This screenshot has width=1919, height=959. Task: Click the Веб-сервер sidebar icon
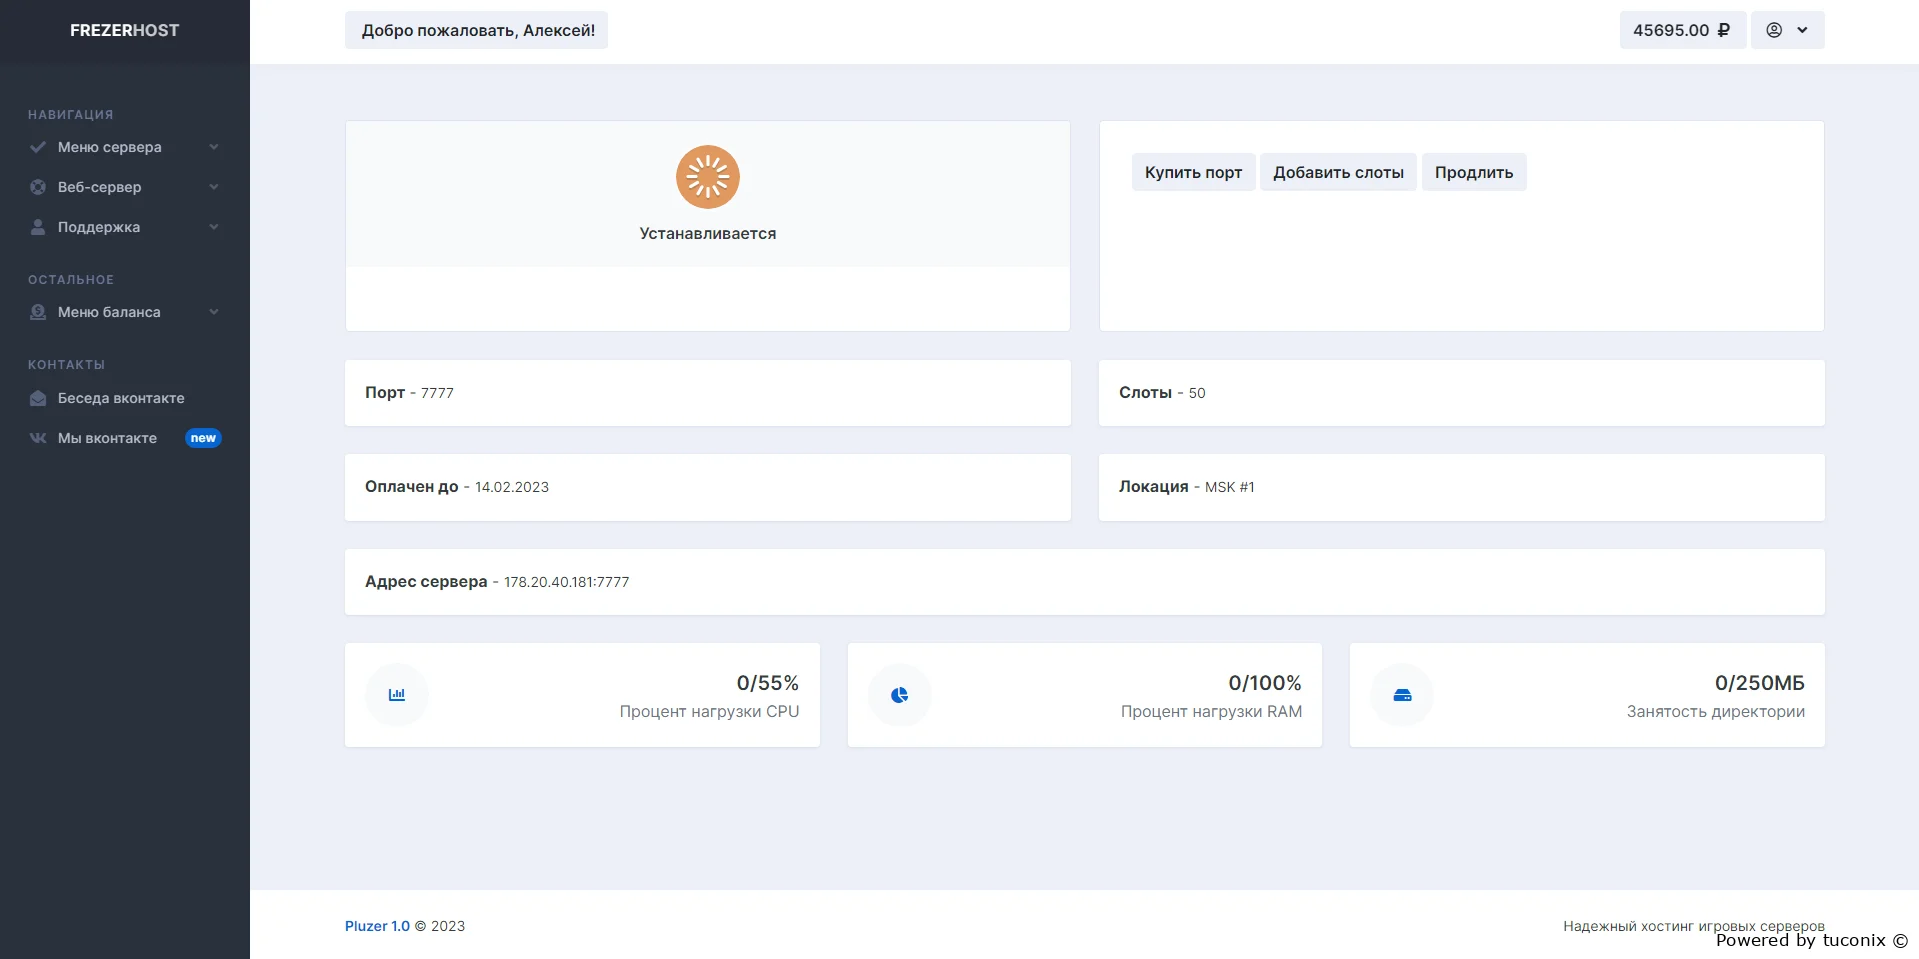[38, 187]
